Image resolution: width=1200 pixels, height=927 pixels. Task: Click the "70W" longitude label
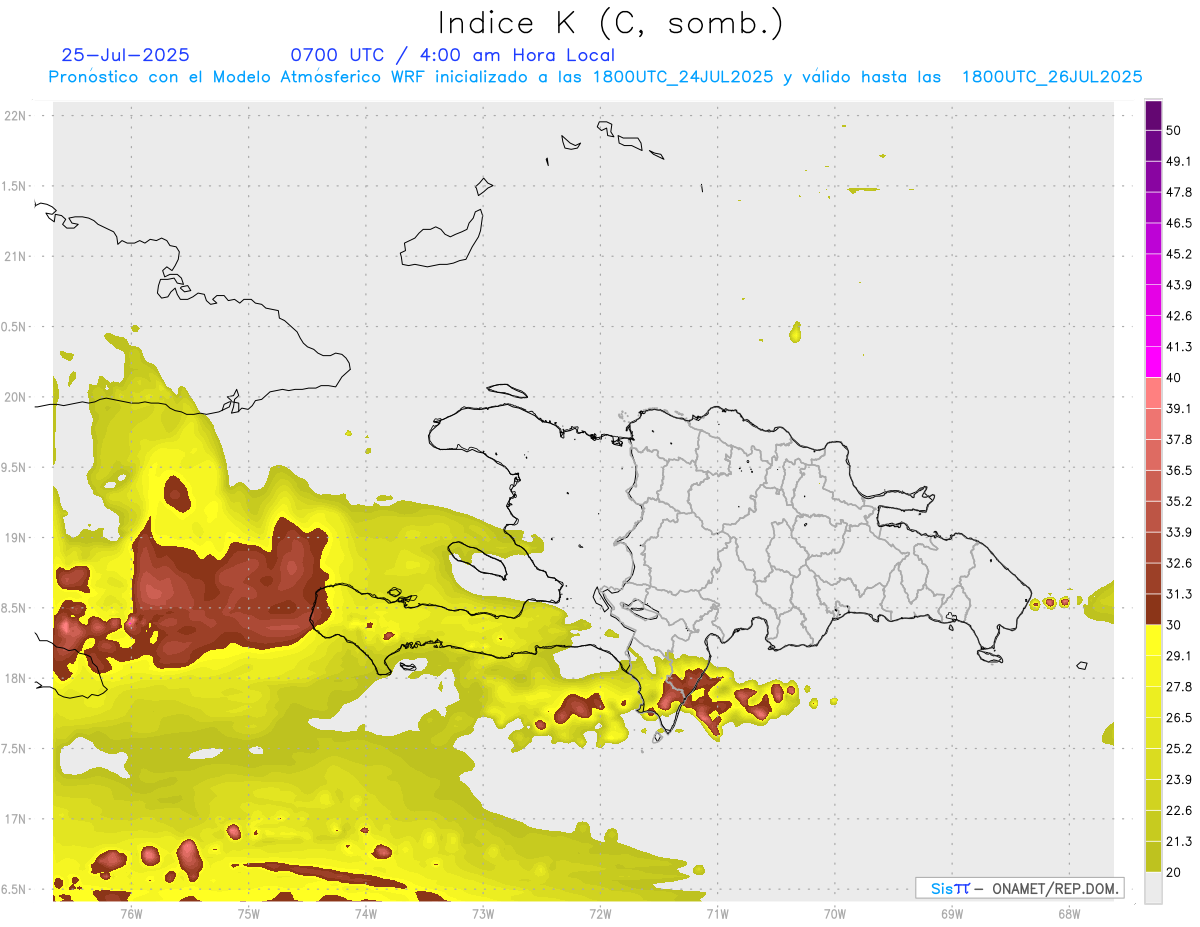[x=835, y=913]
